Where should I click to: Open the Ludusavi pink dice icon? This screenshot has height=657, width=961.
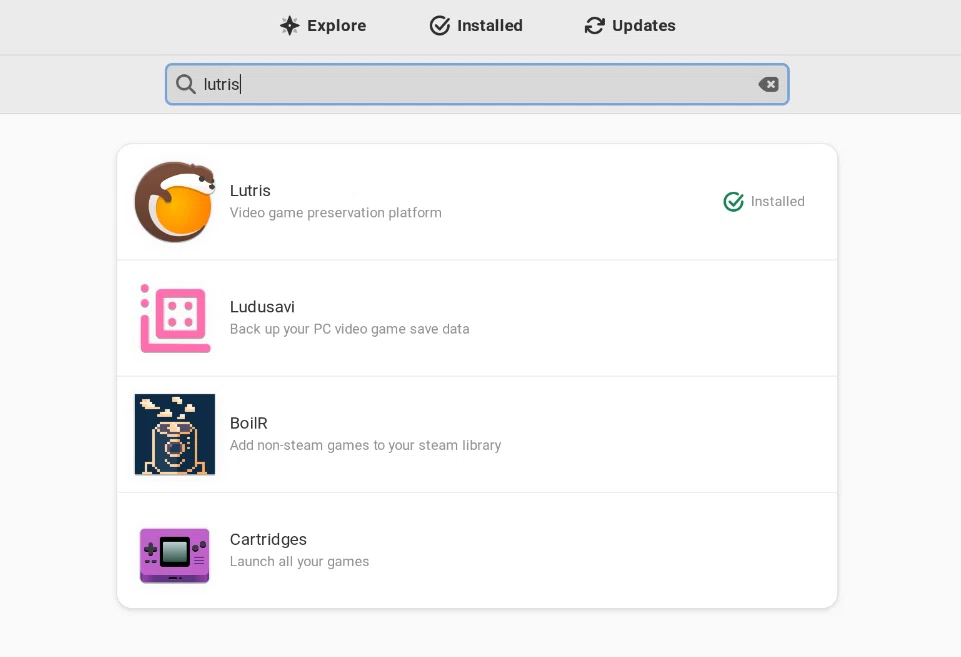point(175,318)
